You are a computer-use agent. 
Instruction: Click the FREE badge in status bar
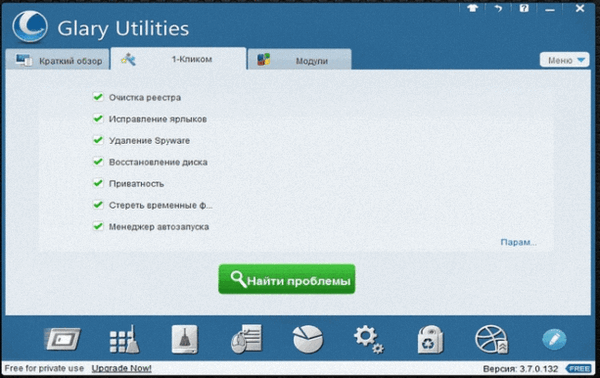coord(578,369)
